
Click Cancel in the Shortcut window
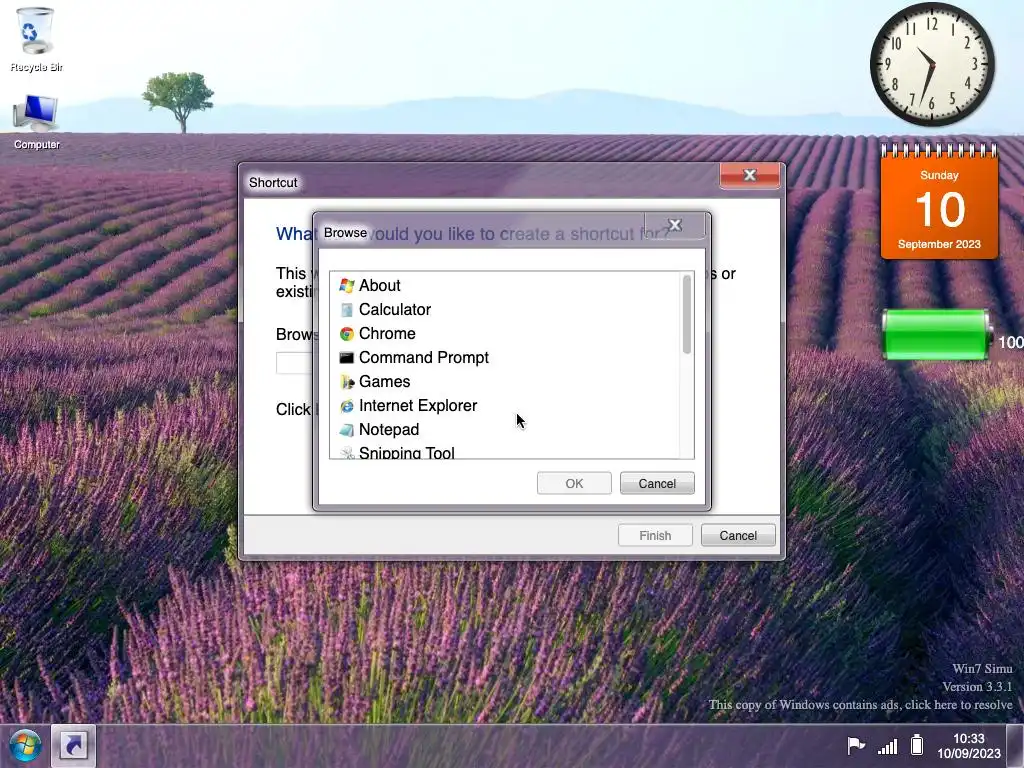point(738,536)
